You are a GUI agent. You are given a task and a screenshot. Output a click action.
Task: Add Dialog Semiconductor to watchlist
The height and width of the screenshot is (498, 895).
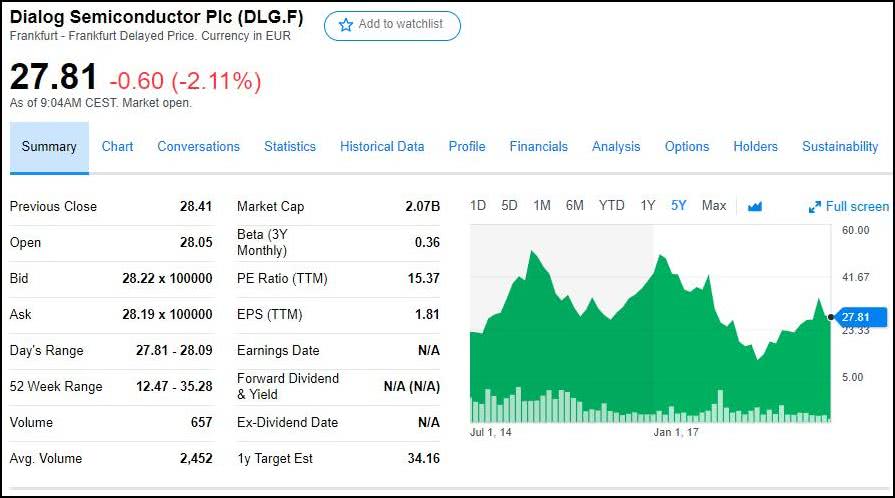point(392,26)
